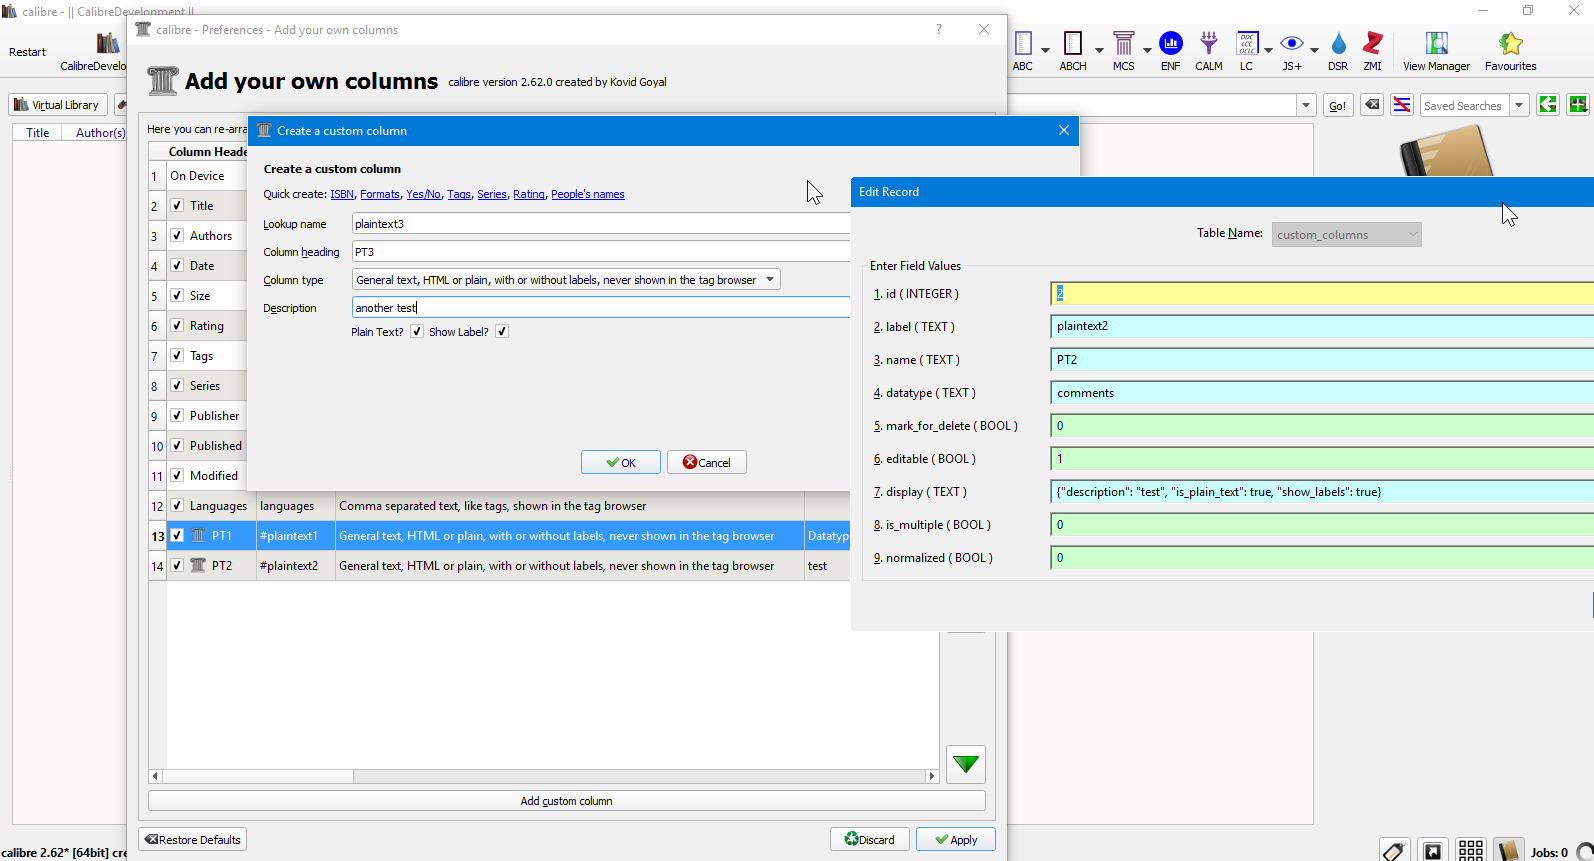Toggle the Title column checkbox
1594x861 pixels.
click(177, 206)
